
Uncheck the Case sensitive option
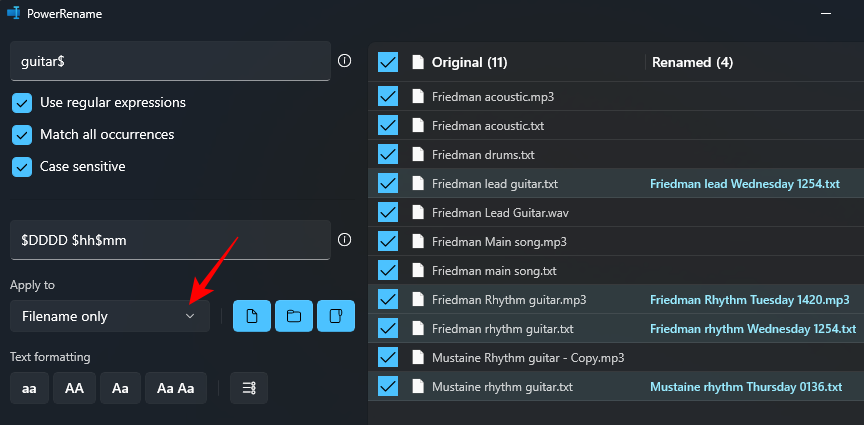(x=22, y=167)
